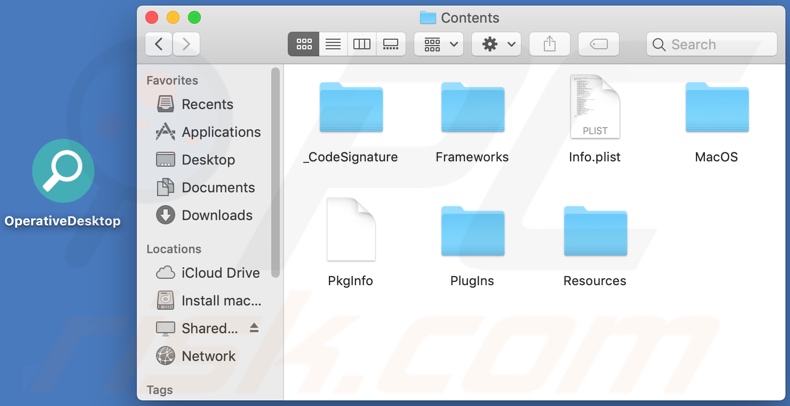Switch to column view
The image size is (790, 406).
[x=362, y=44]
